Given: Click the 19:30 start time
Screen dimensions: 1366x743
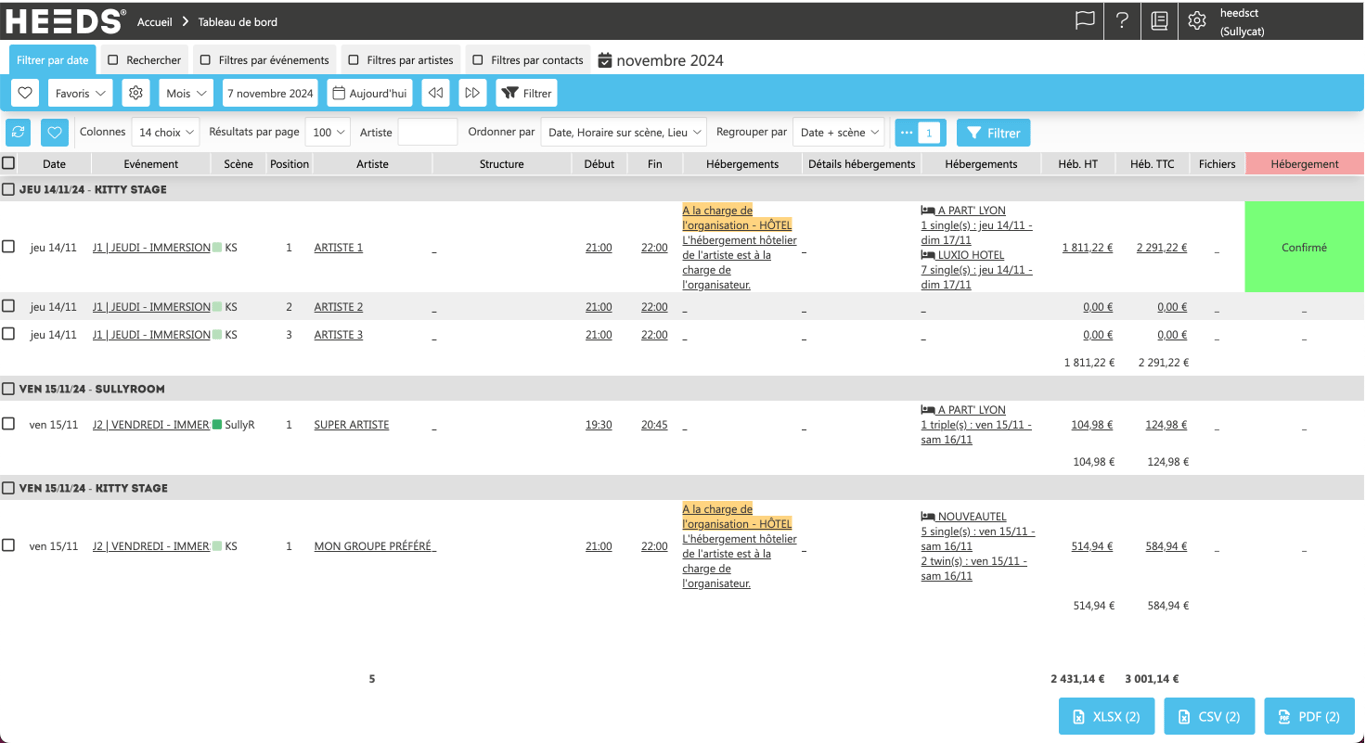Looking at the screenshot, I should [x=599, y=424].
